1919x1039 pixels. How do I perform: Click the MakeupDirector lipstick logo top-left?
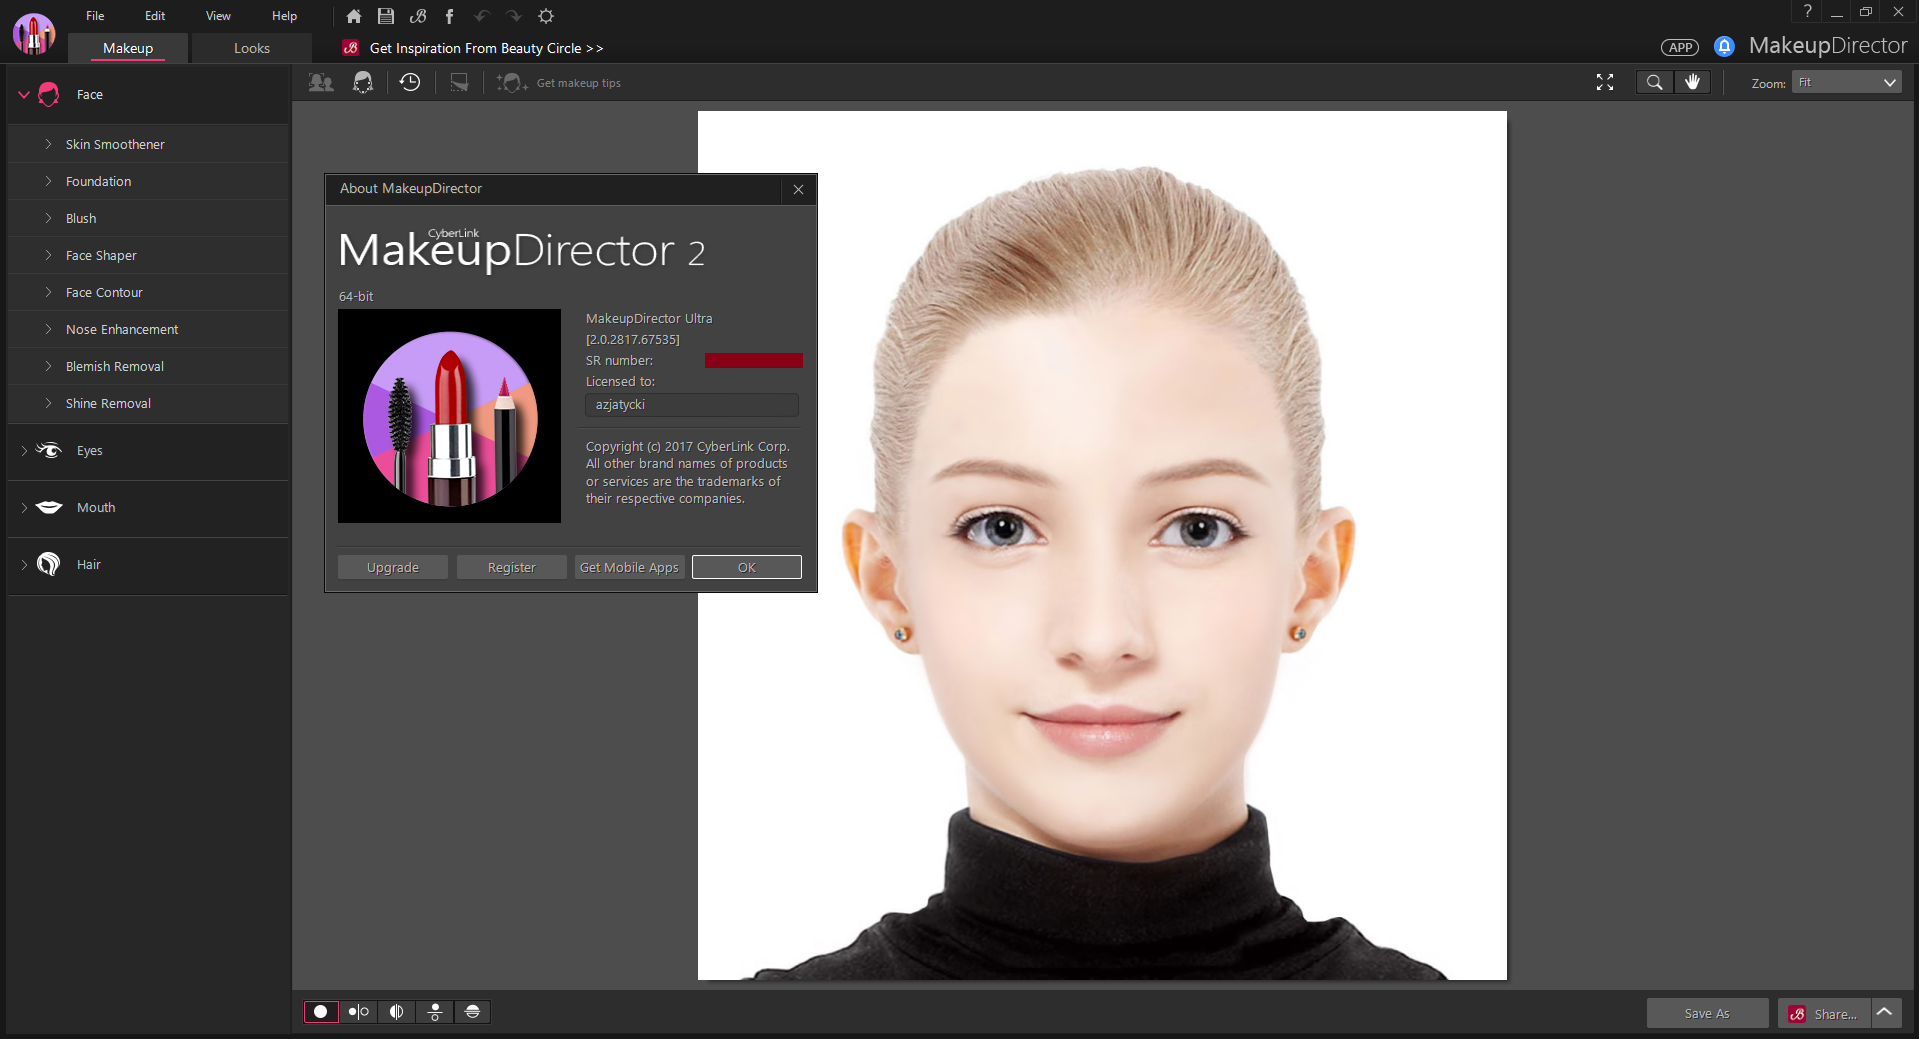pos(34,34)
